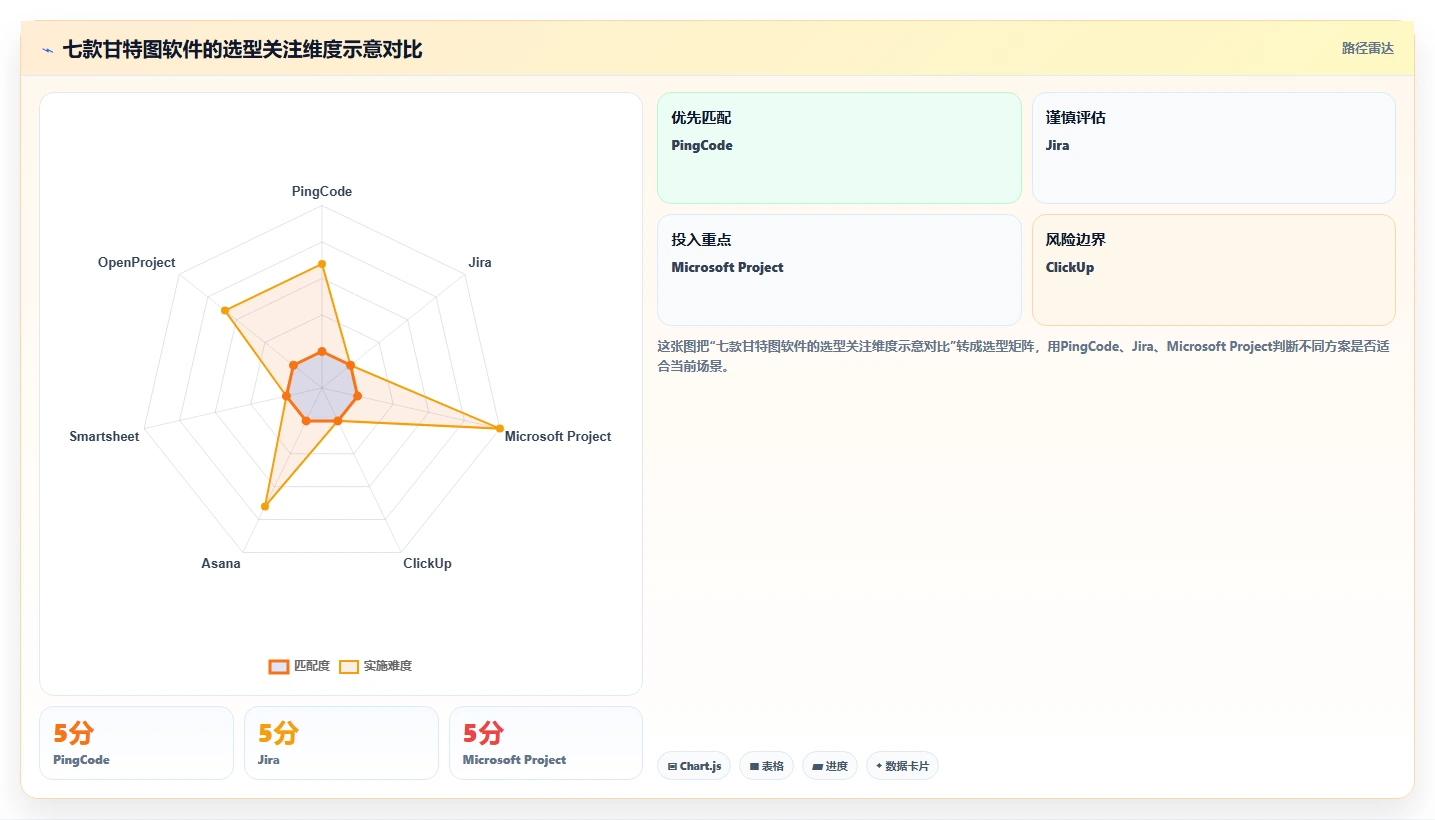The width and height of the screenshot is (1435, 820).
Task: Open the 风险边界 ClickUp card
Action: 1213,270
